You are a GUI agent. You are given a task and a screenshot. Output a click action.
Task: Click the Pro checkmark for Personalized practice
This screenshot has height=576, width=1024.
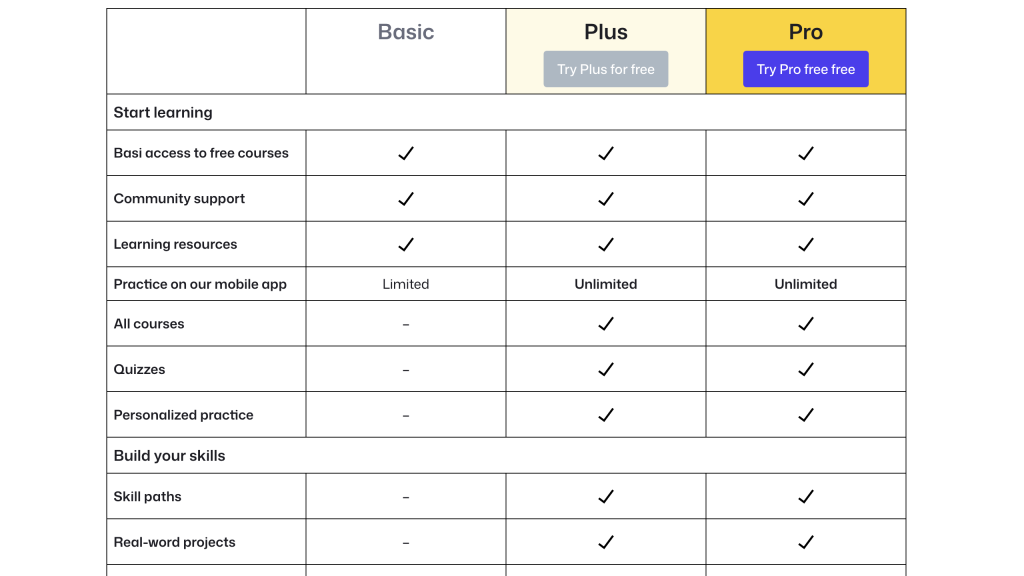point(805,414)
